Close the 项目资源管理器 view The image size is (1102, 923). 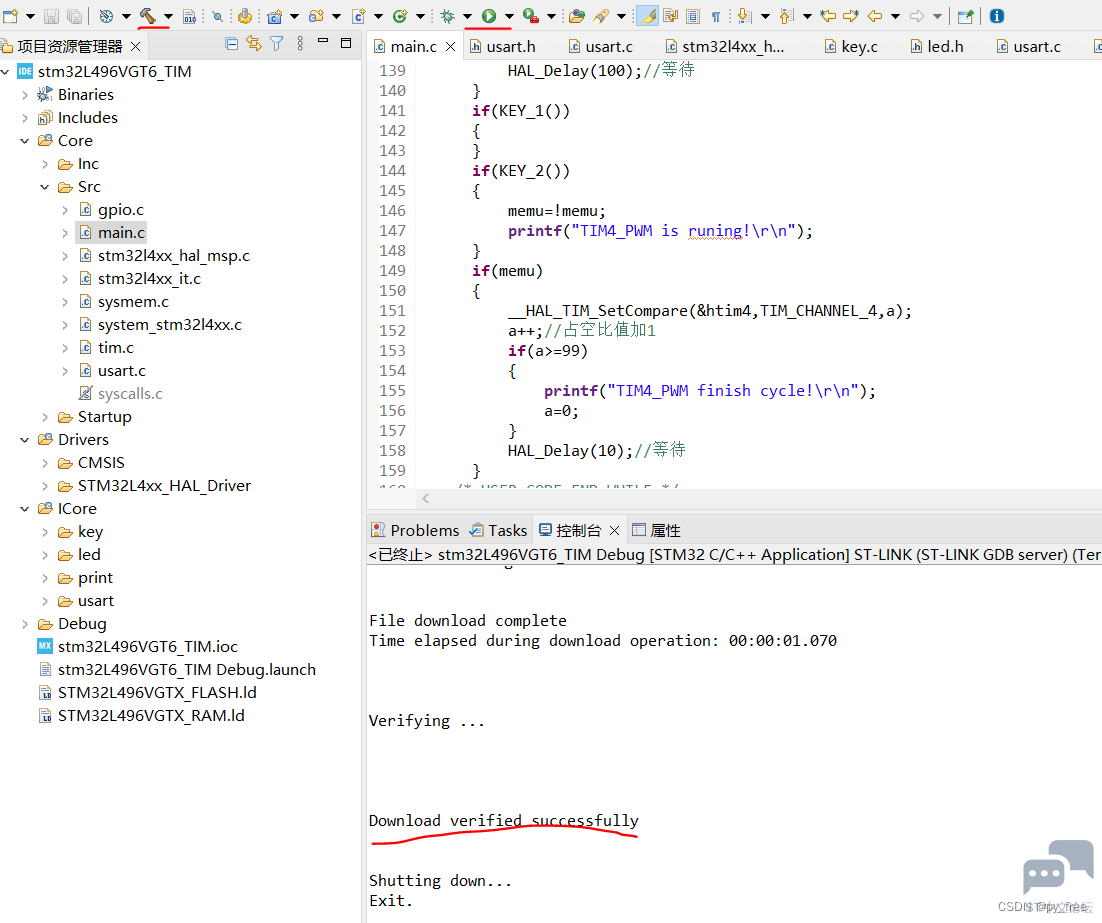136,46
